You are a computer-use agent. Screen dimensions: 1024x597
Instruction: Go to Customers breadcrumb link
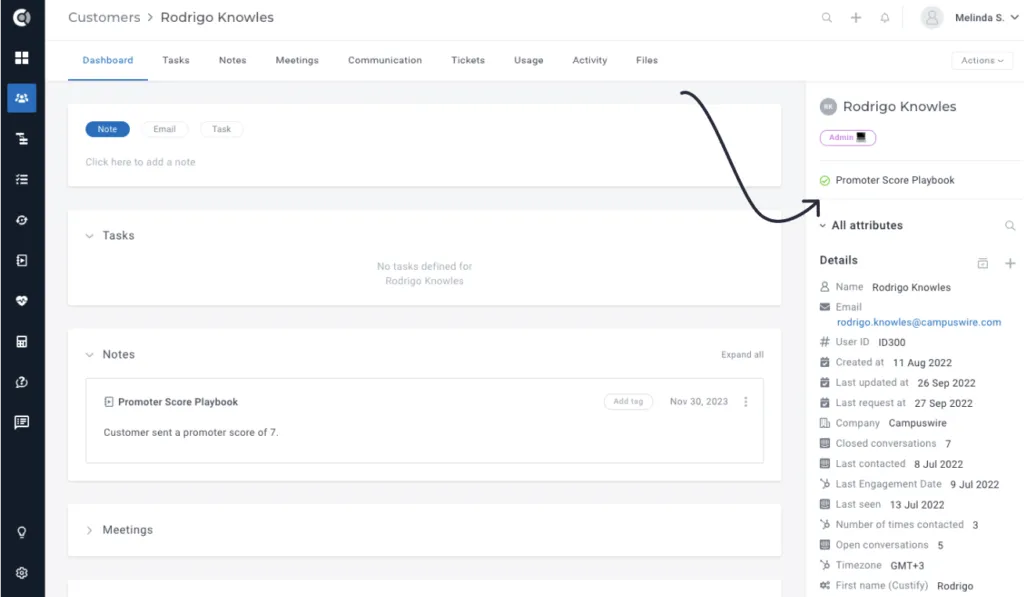click(104, 18)
